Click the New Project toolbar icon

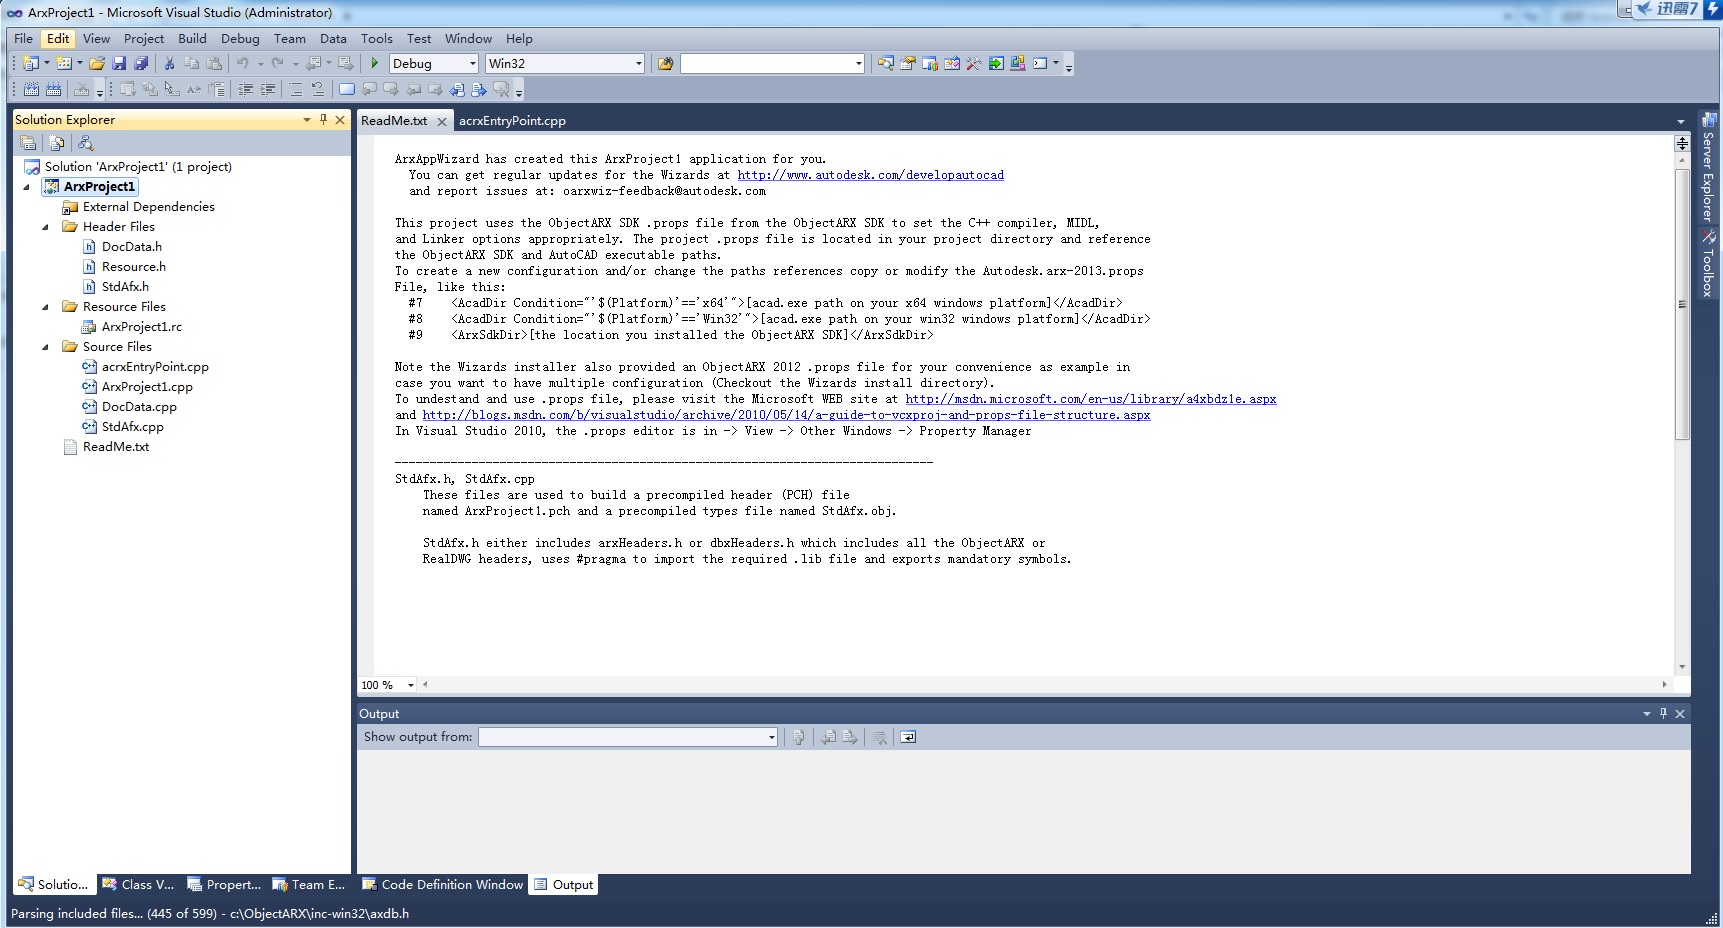[30, 63]
